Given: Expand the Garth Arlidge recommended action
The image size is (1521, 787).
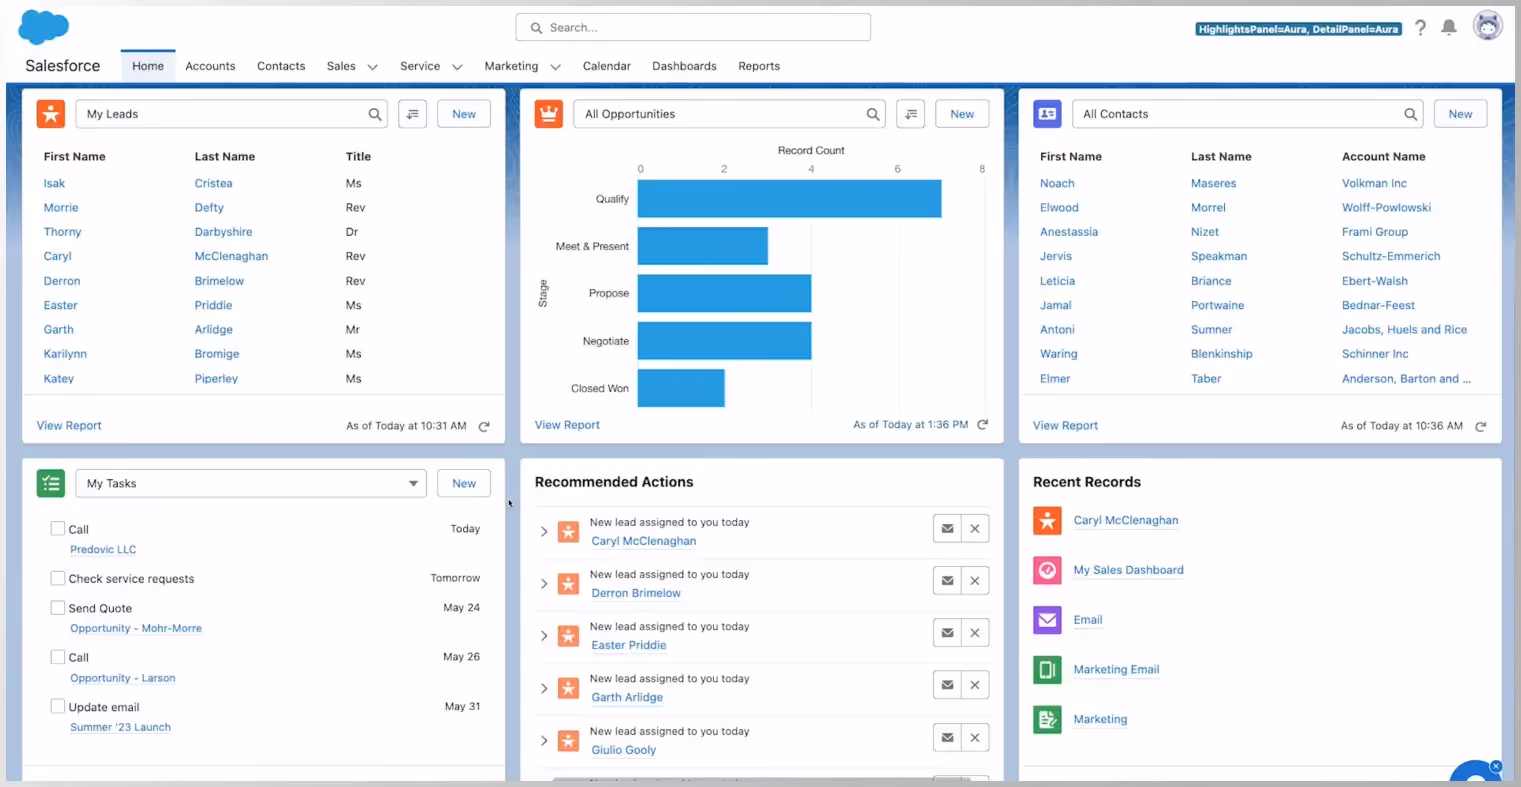Looking at the screenshot, I should click(x=544, y=688).
